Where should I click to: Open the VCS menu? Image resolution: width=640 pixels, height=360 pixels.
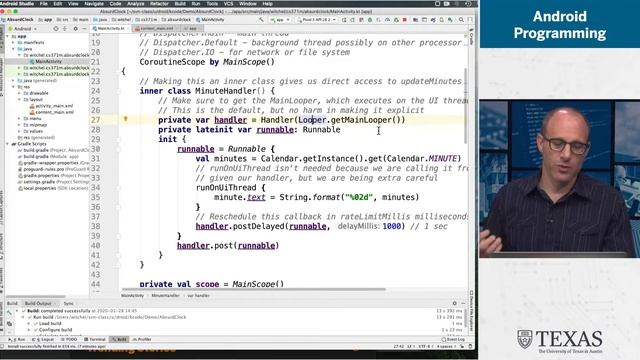click(x=229, y=4)
